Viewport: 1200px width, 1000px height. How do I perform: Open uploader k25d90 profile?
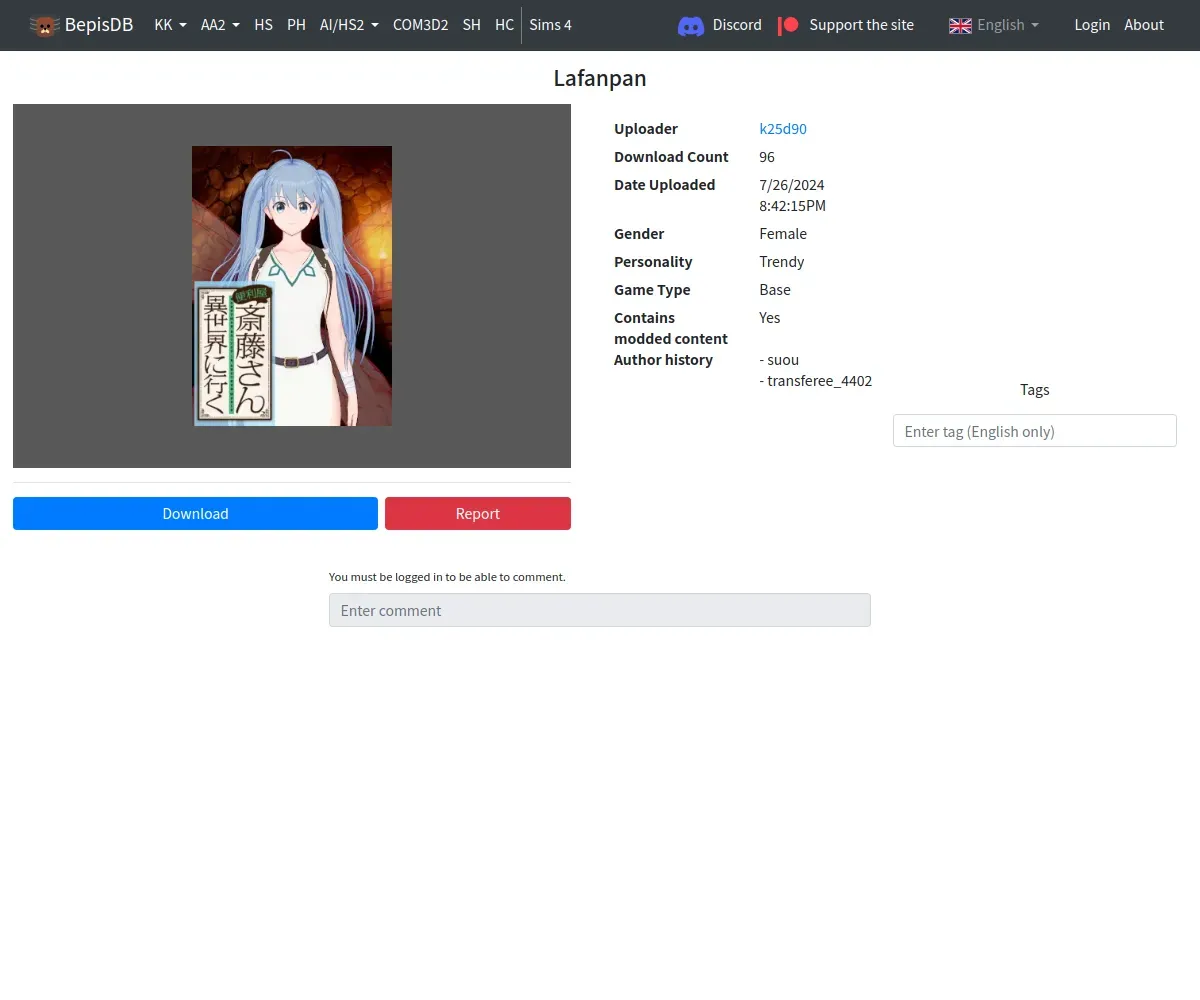[x=783, y=129]
